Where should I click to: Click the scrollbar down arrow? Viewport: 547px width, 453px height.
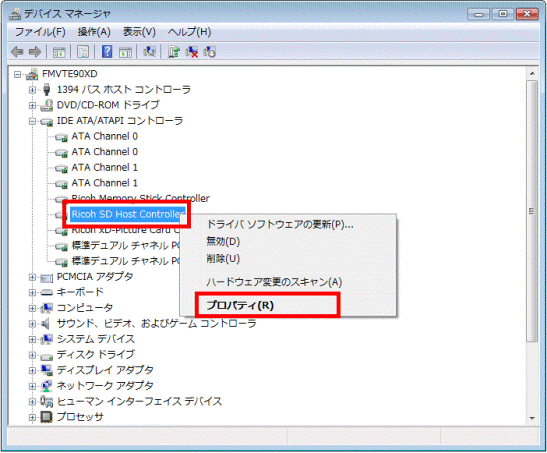pyautogui.click(x=532, y=418)
